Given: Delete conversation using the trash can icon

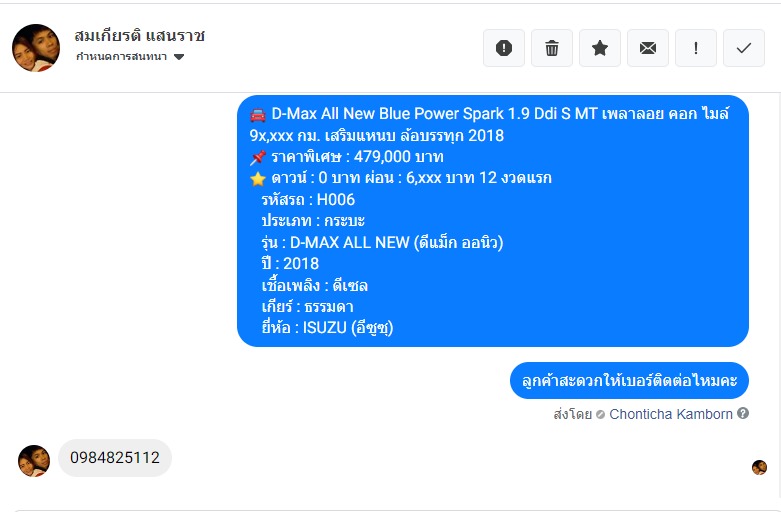Looking at the screenshot, I should point(552,48).
